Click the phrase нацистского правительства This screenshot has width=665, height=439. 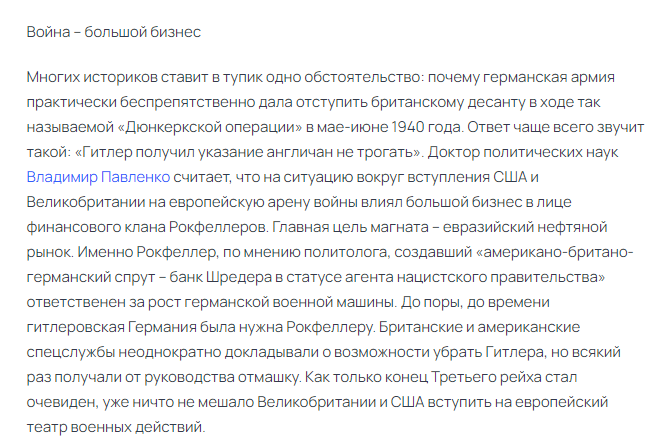tap(497, 277)
